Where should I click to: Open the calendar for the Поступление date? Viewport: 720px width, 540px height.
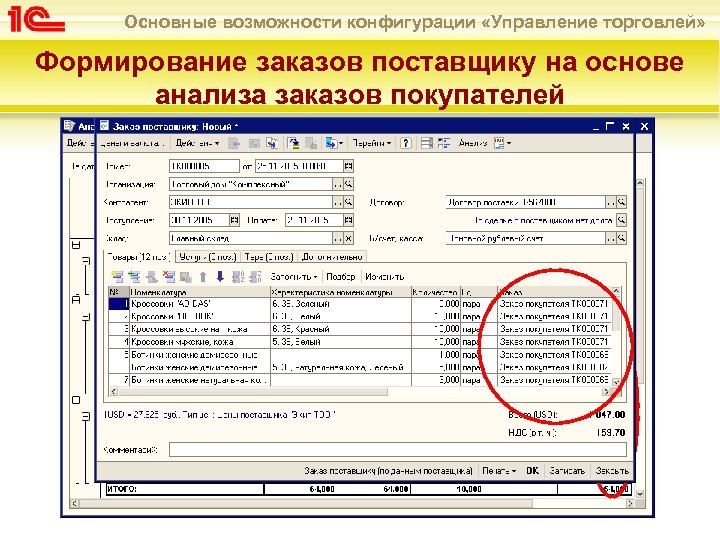(x=234, y=220)
